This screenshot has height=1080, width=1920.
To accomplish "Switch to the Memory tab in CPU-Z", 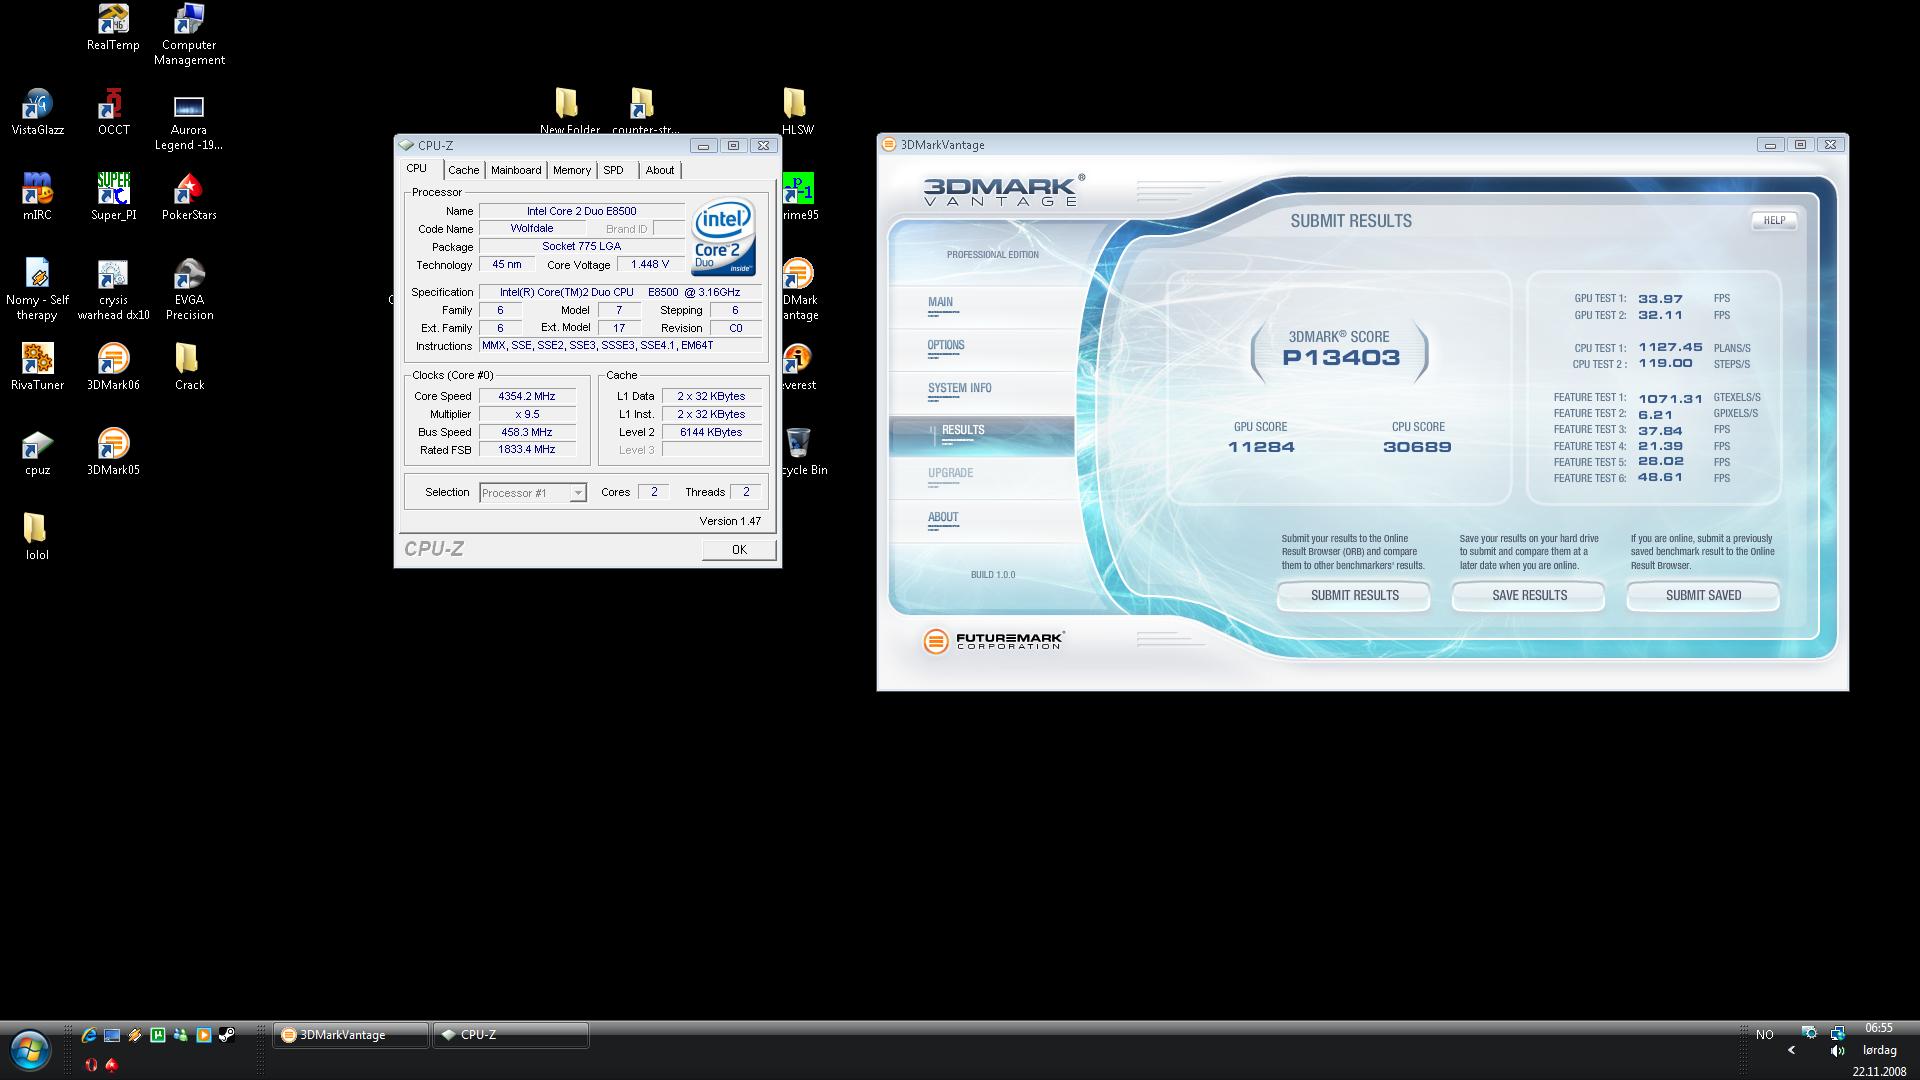I will click(572, 170).
